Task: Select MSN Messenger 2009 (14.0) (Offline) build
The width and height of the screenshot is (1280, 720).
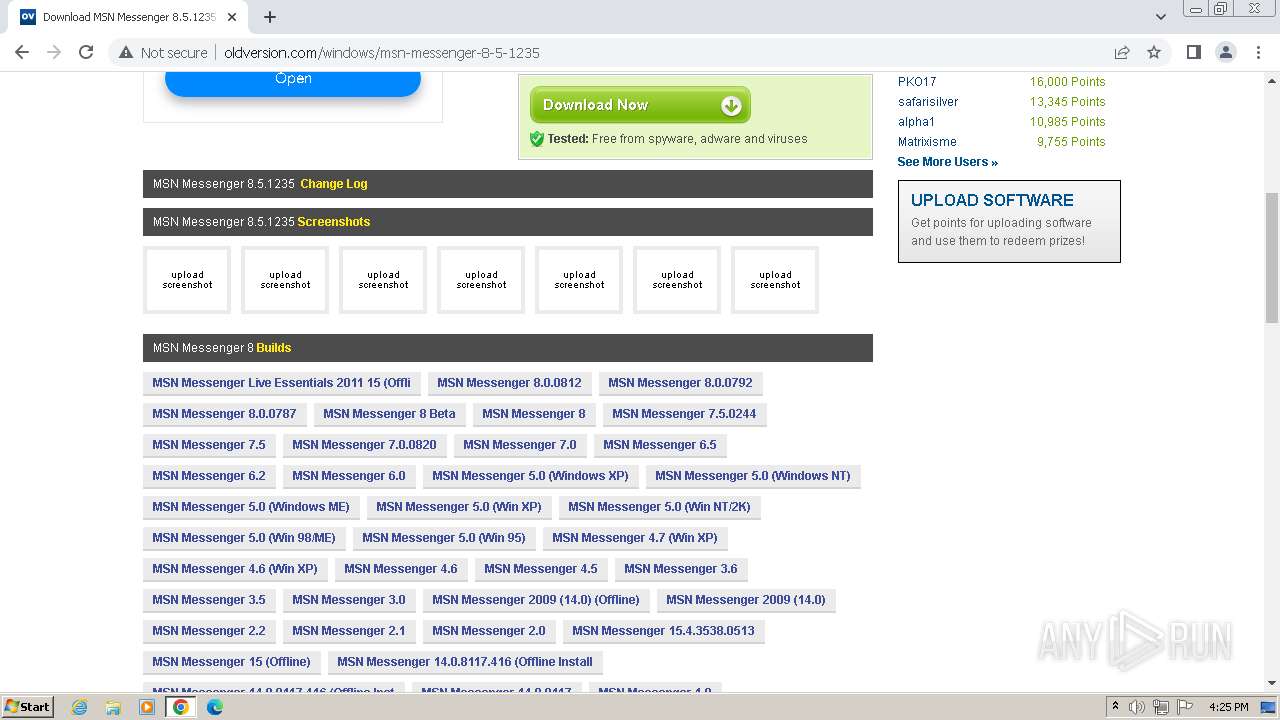Action: point(536,600)
